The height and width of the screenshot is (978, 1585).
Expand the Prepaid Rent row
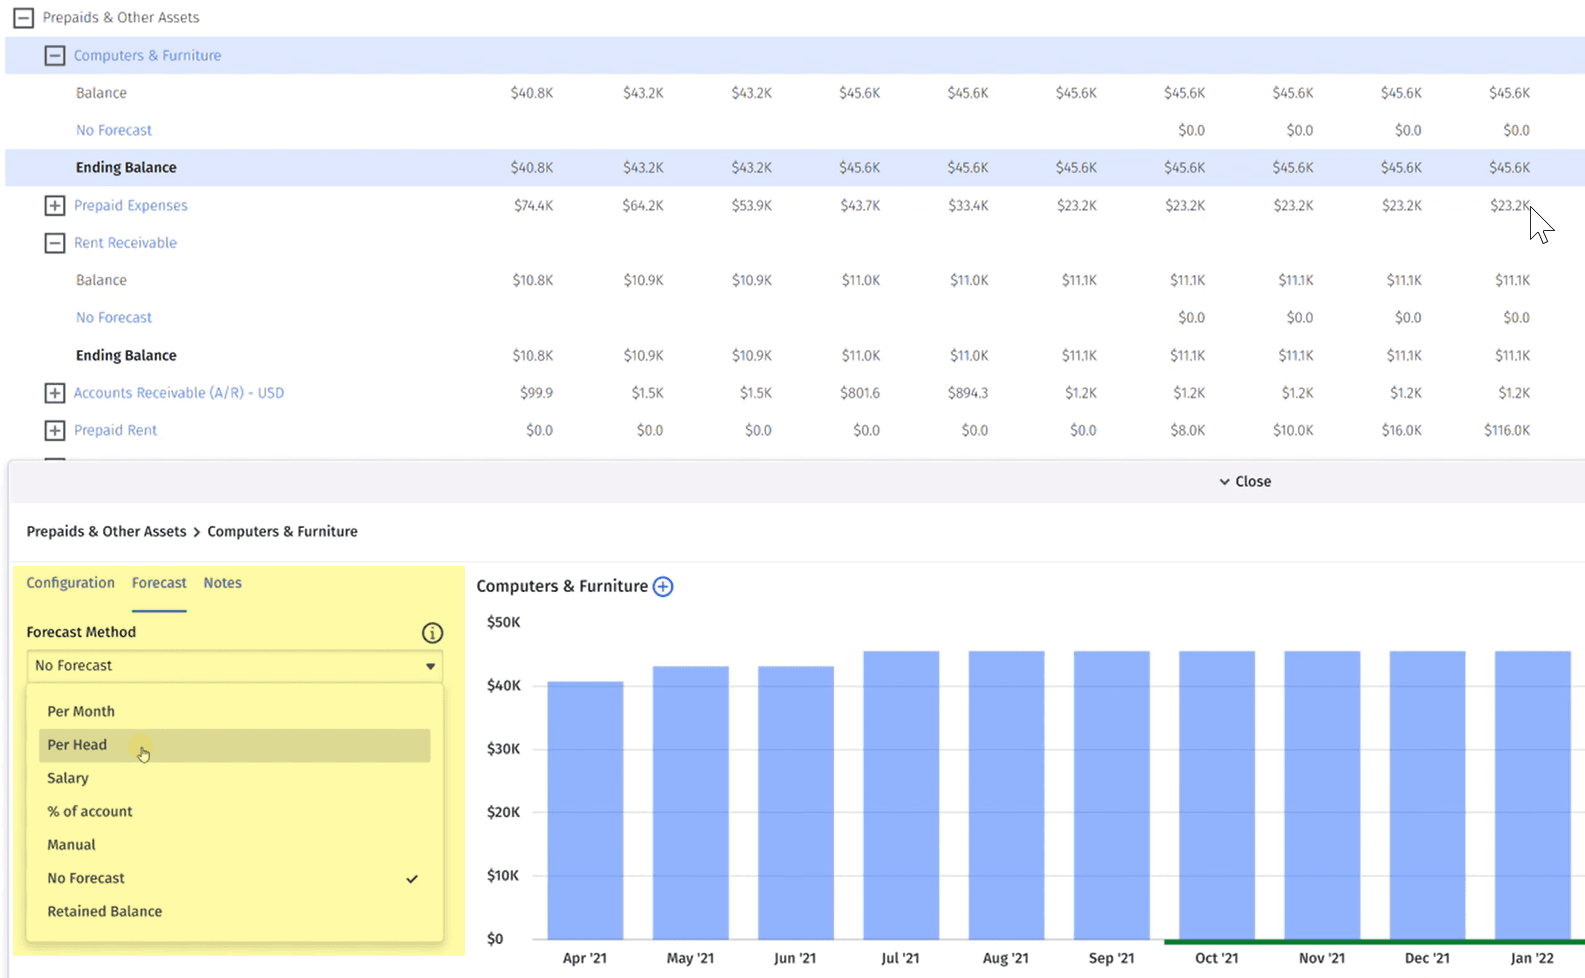click(x=55, y=431)
